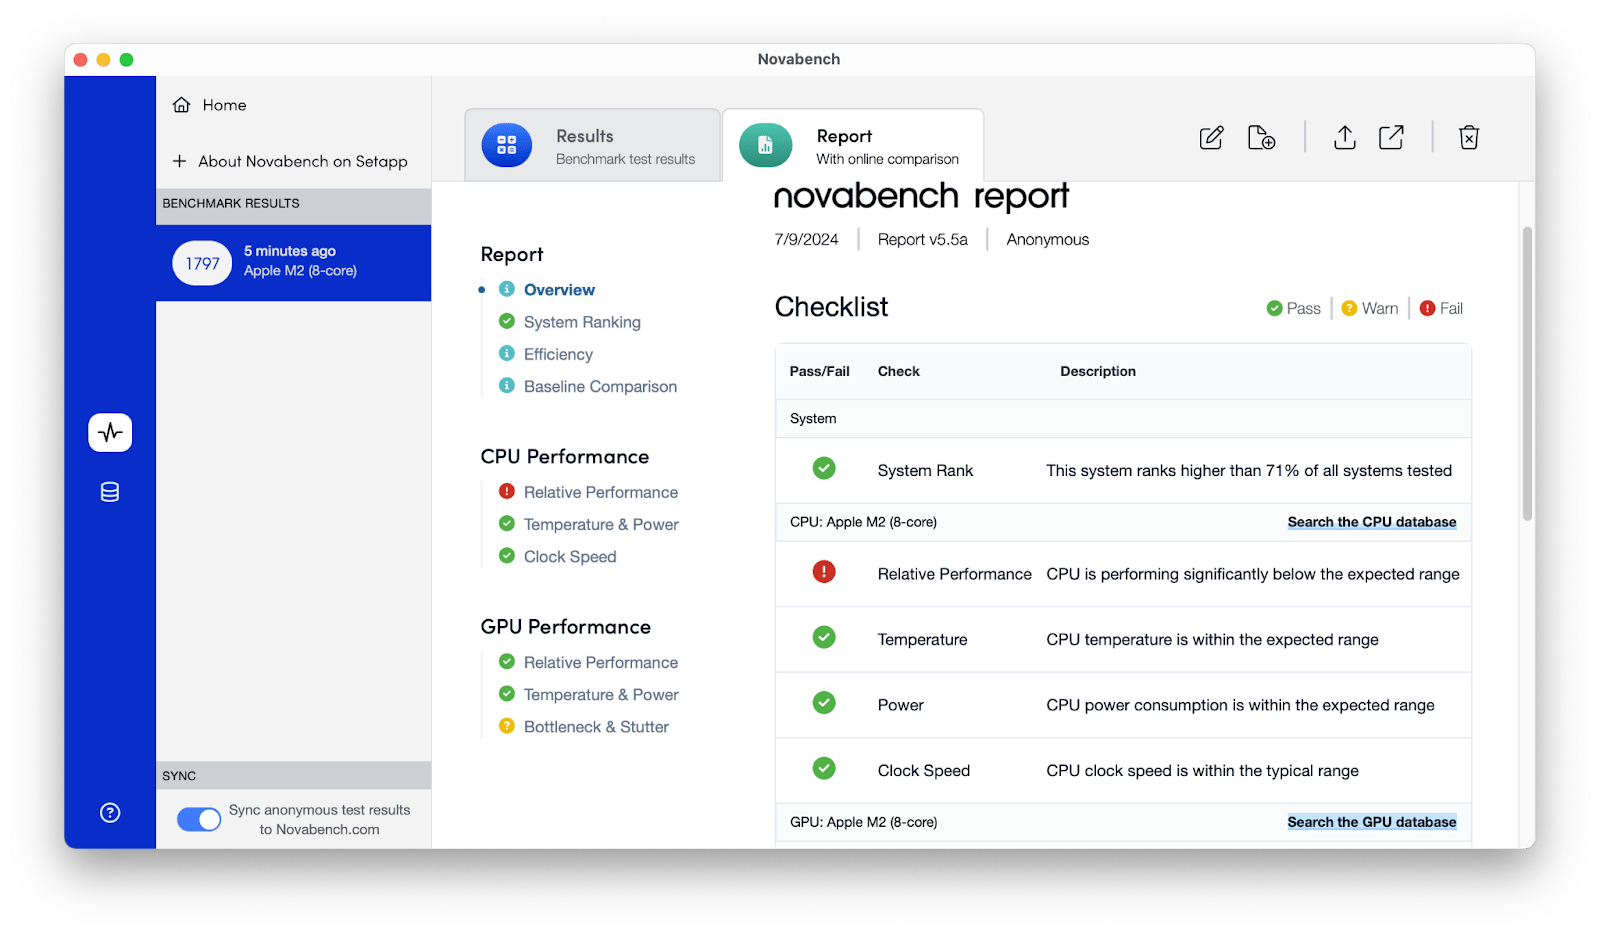This screenshot has height=934, width=1600.
Task: Select the Apple M2 benchmark result entry
Action: coord(293,263)
